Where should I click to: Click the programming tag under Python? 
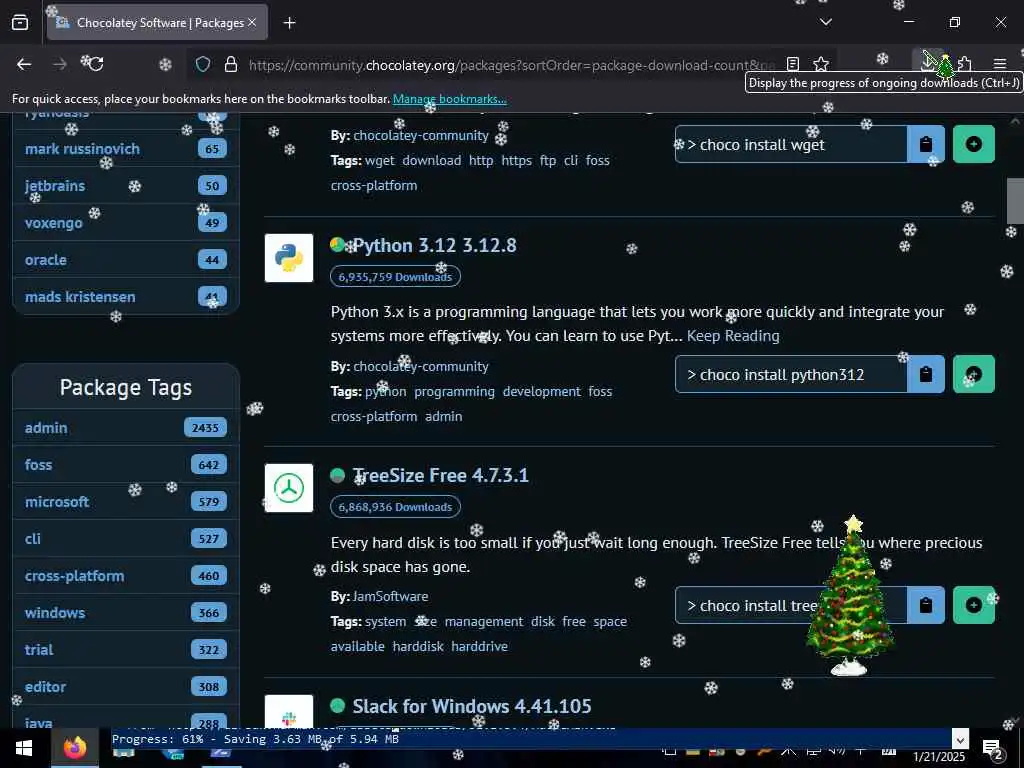click(x=454, y=392)
